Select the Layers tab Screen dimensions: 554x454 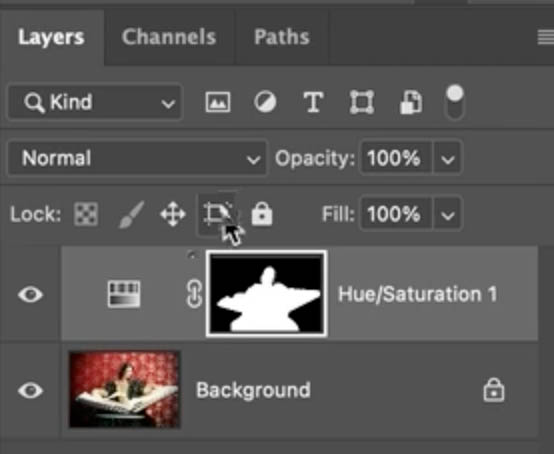[x=51, y=37]
